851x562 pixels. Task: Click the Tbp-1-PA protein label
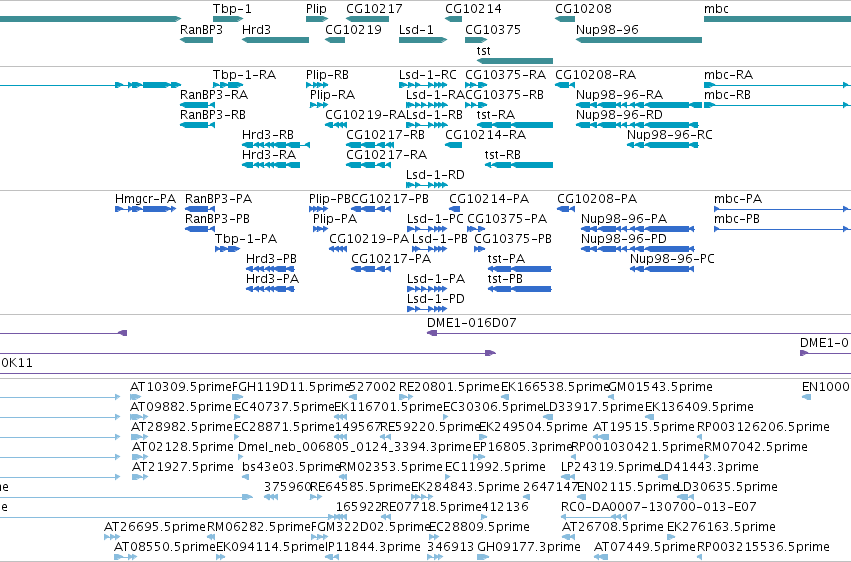click(x=246, y=239)
